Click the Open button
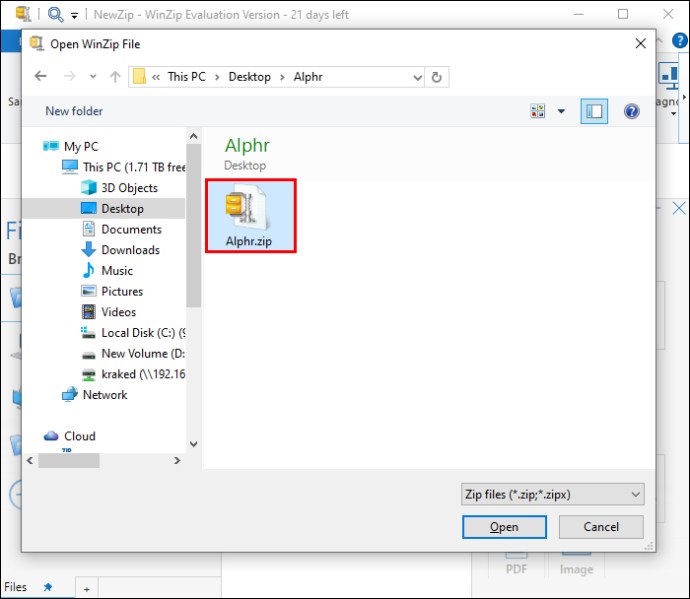The height and width of the screenshot is (599, 690). pyautogui.click(x=504, y=527)
